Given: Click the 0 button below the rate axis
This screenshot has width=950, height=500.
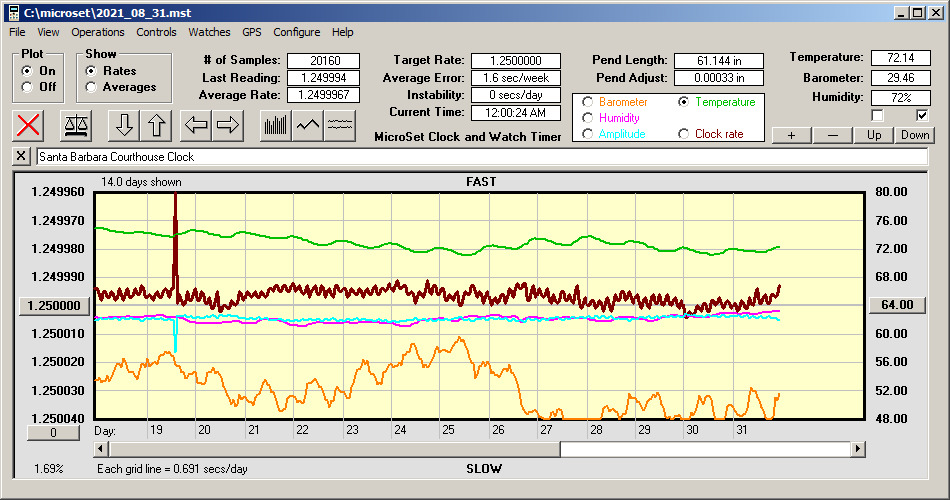Looking at the screenshot, I should tap(53, 433).
